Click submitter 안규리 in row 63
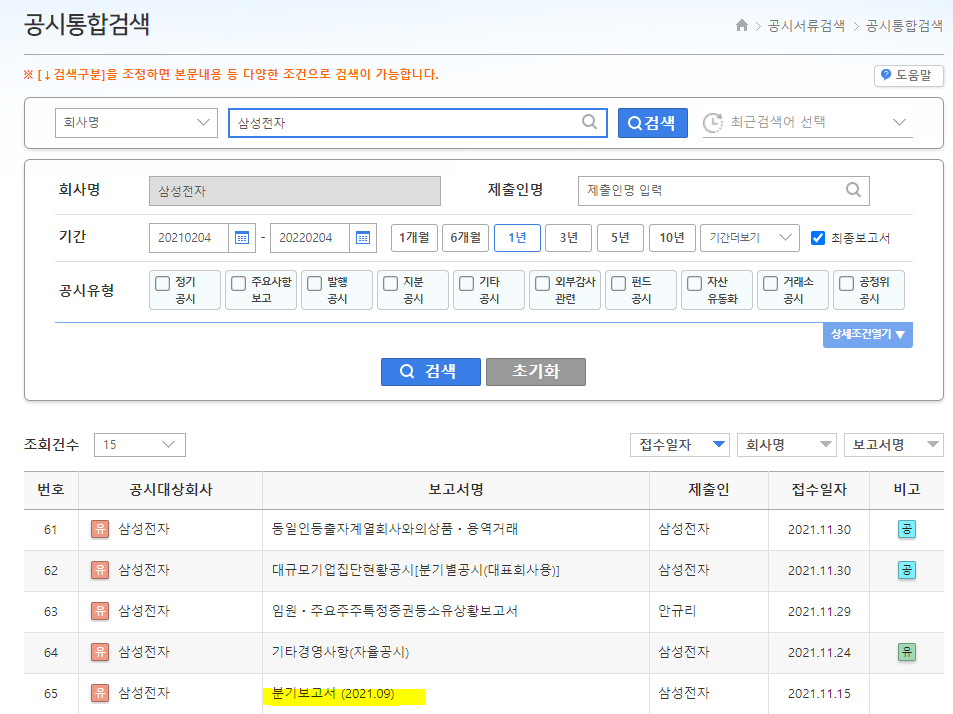 point(677,611)
